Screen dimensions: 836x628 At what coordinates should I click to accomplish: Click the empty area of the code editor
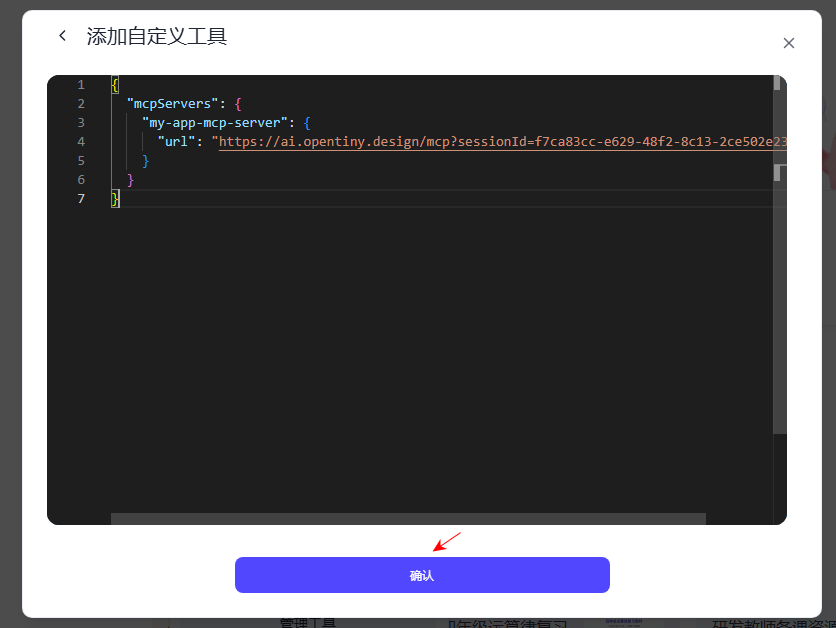[420, 360]
